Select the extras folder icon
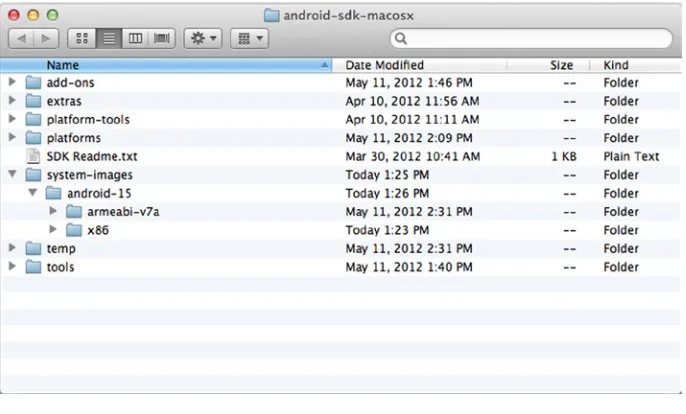The width and height of the screenshot is (686, 414). click(x=33, y=101)
